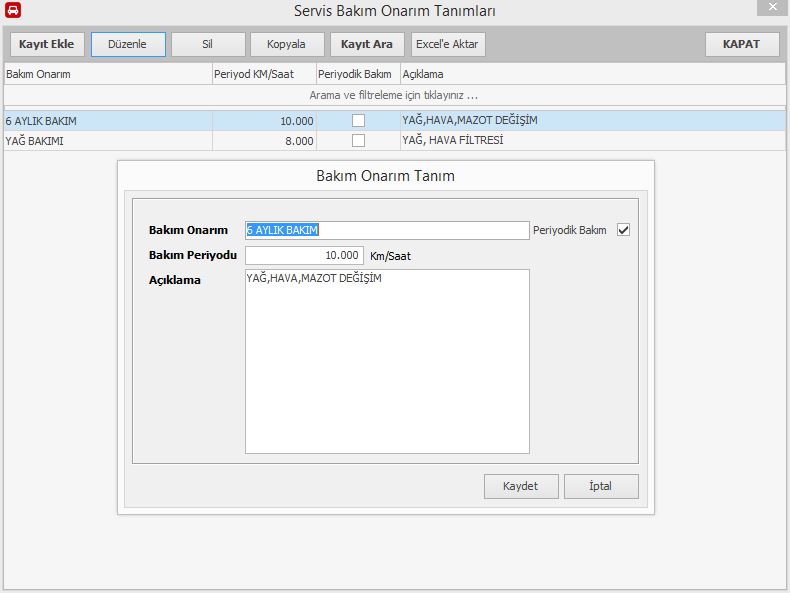Click the KAPAT button
The width and height of the screenshot is (790, 593).
[741, 44]
